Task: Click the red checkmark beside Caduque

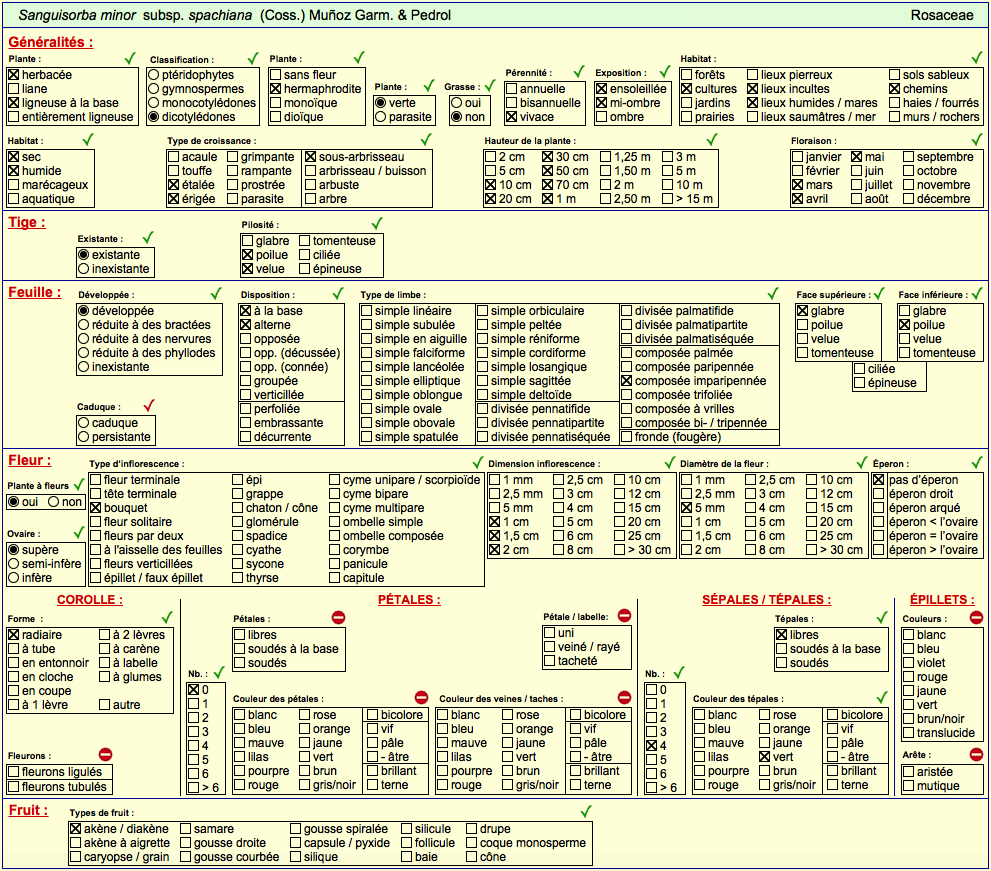Action: pyautogui.click(x=149, y=405)
